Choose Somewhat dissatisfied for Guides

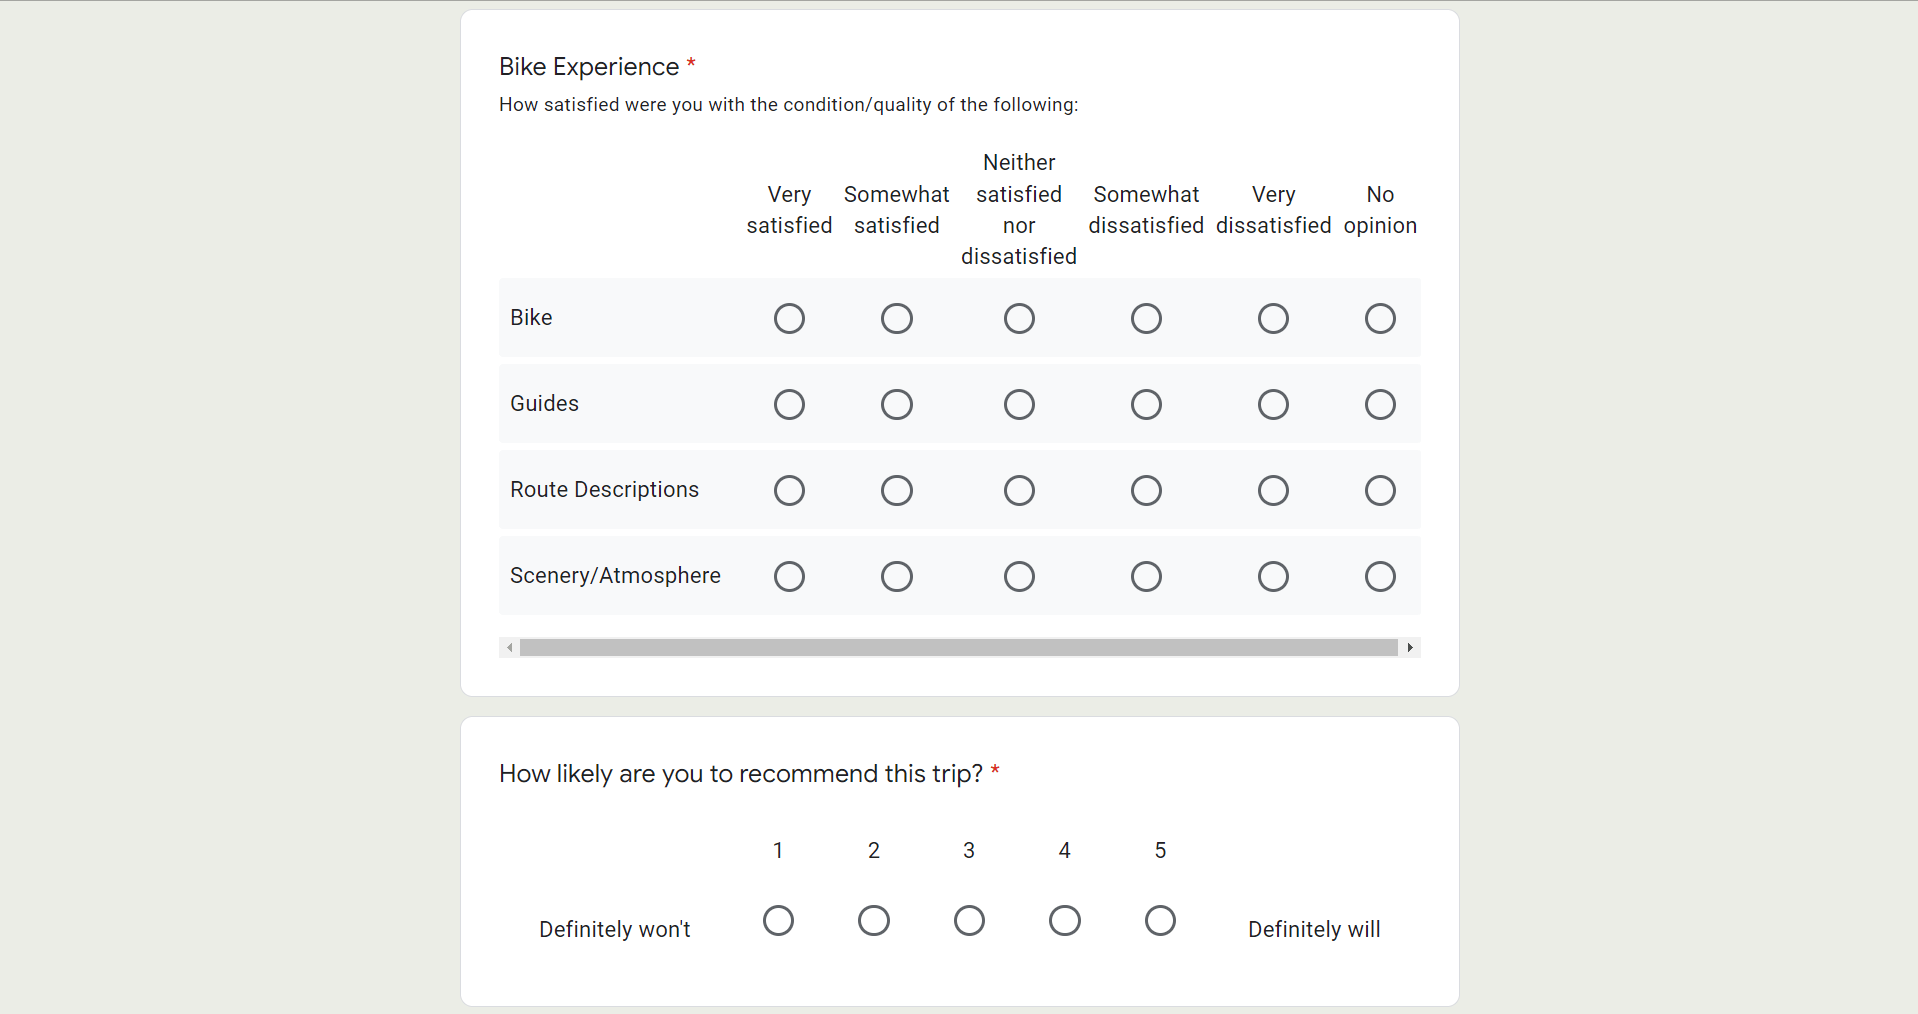point(1146,405)
